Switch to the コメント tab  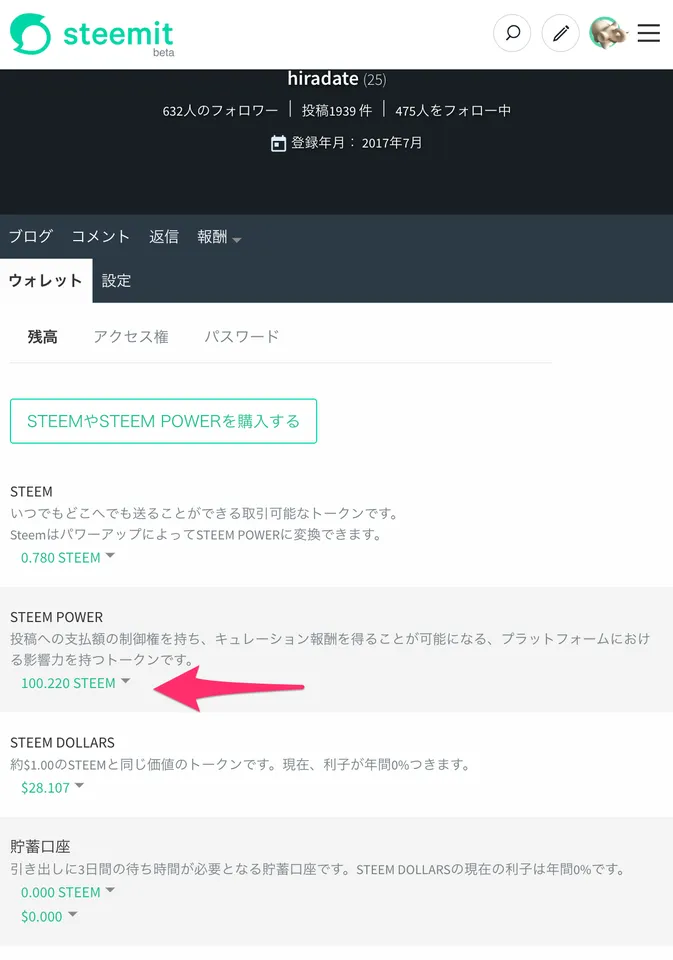(x=101, y=236)
